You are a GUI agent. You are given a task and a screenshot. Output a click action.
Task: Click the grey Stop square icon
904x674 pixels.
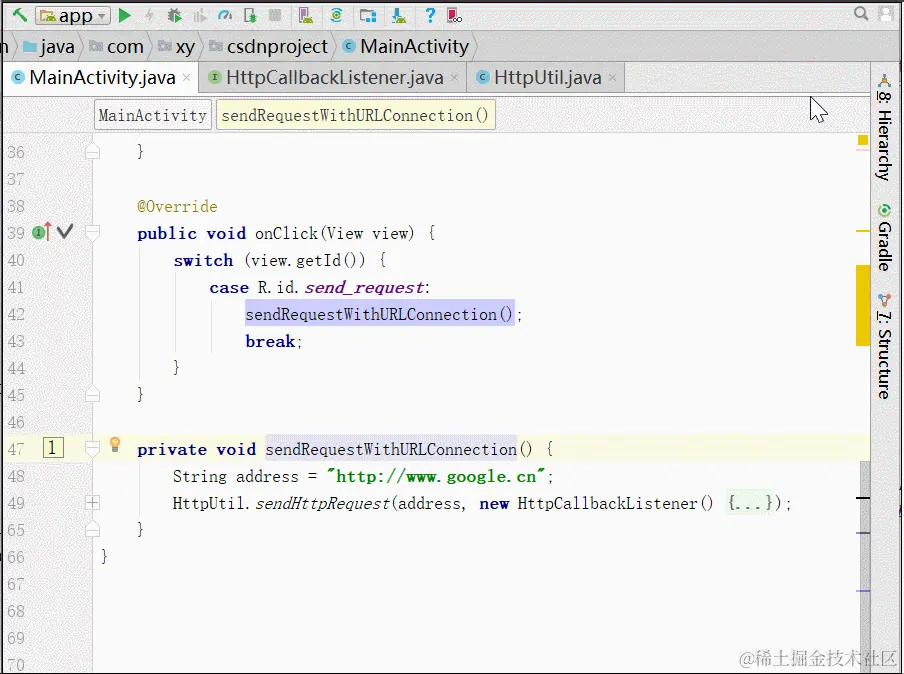click(x=275, y=16)
